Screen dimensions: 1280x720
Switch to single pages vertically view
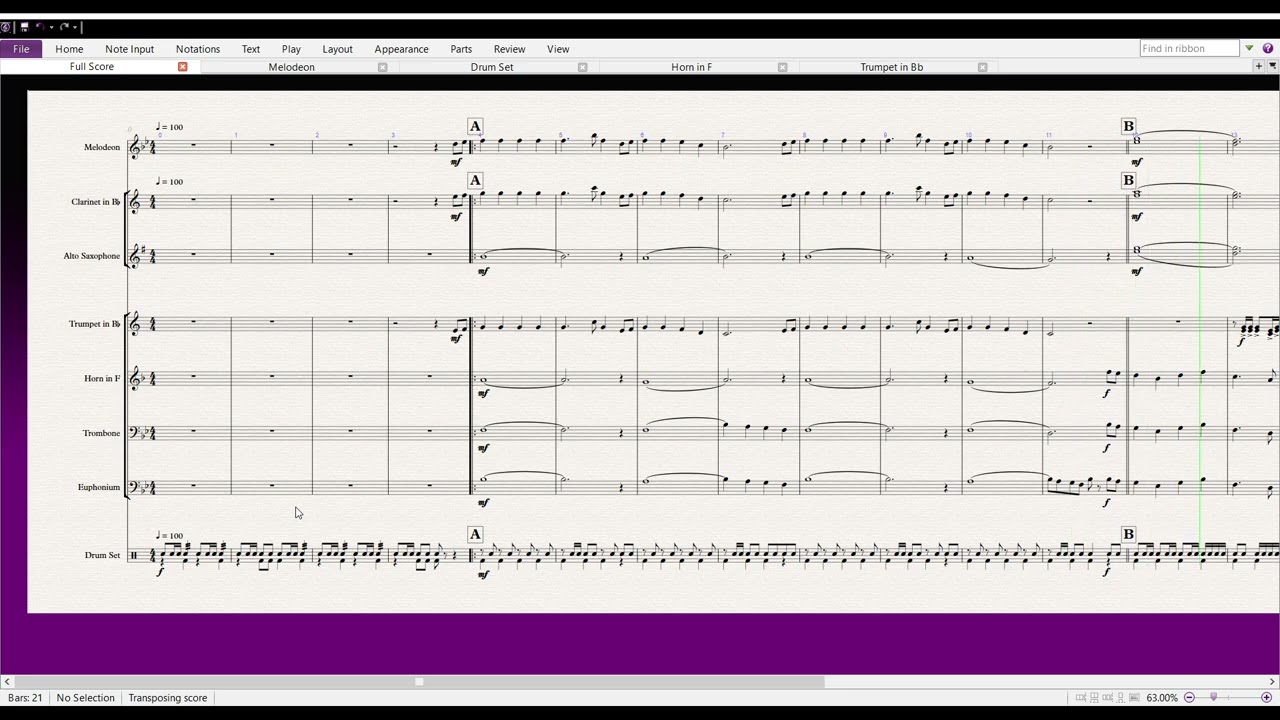tap(1120, 697)
